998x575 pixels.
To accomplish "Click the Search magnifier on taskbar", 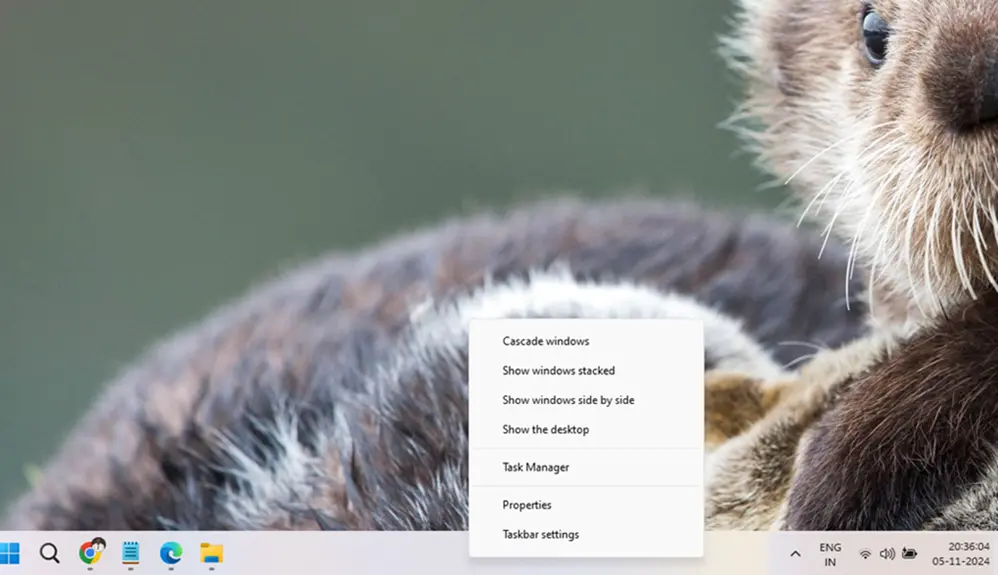I will pos(49,553).
